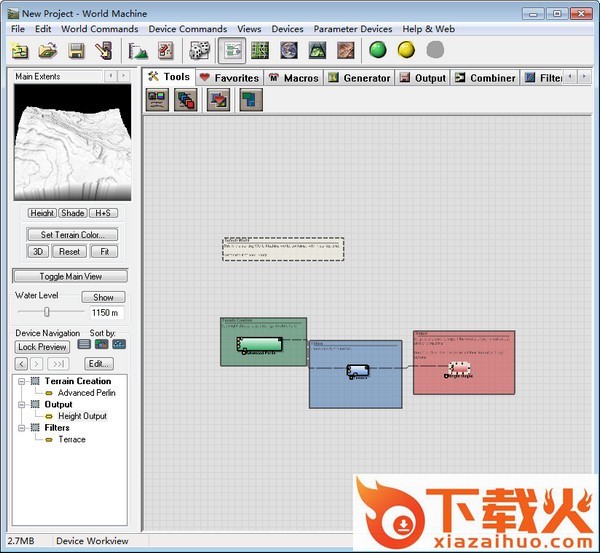Select the first Tools palette device icon
This screenshot has height=553, width=600.
coord(157,100)
